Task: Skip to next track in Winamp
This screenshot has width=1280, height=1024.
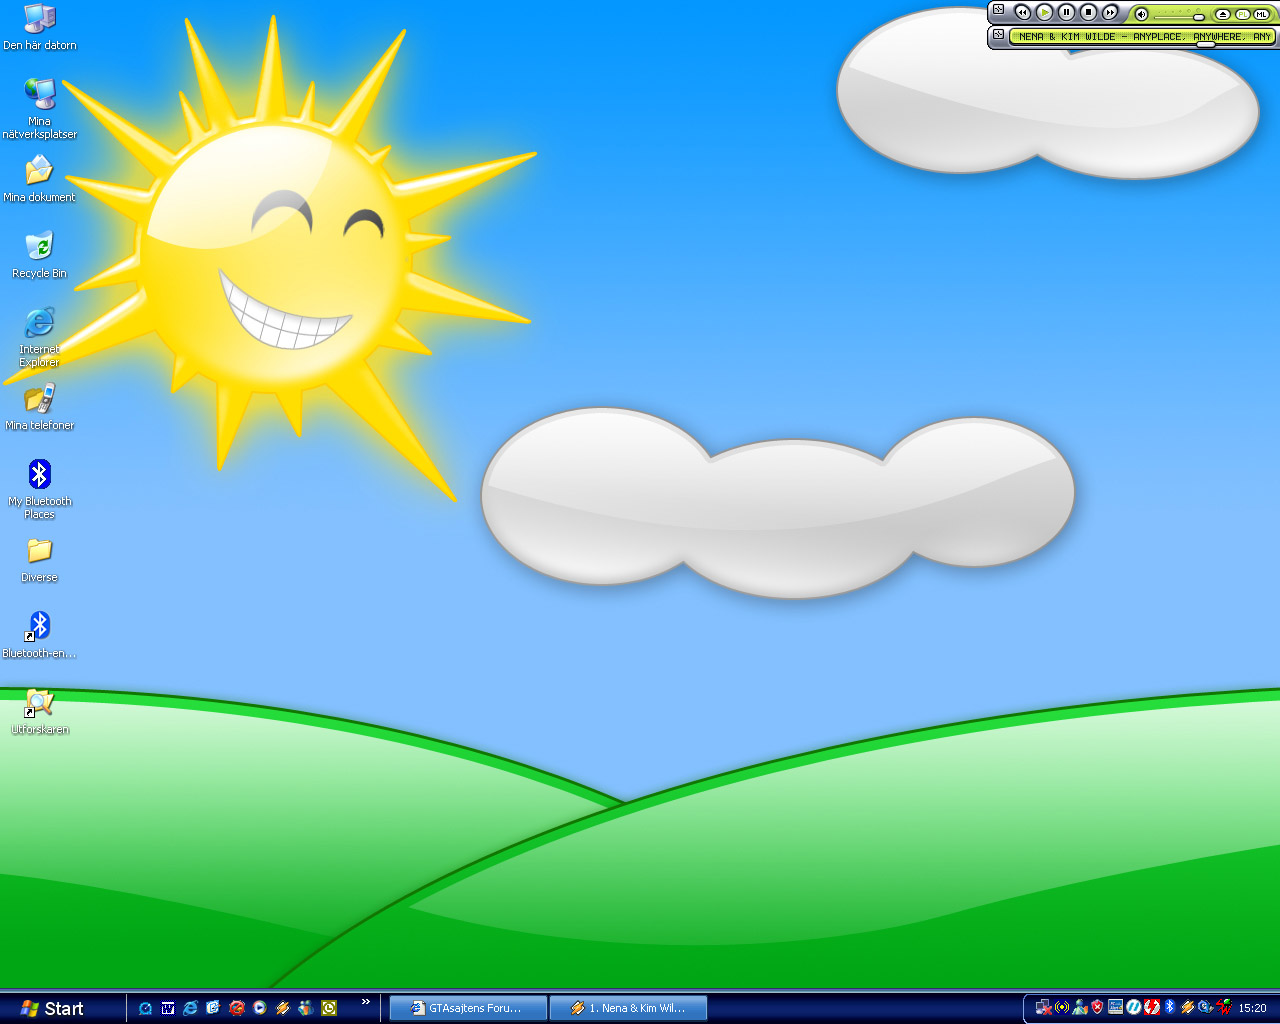Action: point(1110,12)
